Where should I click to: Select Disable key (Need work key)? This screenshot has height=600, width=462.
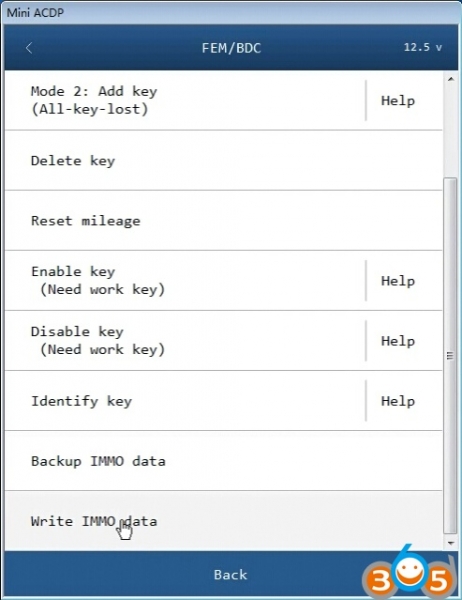pos(185,341)
